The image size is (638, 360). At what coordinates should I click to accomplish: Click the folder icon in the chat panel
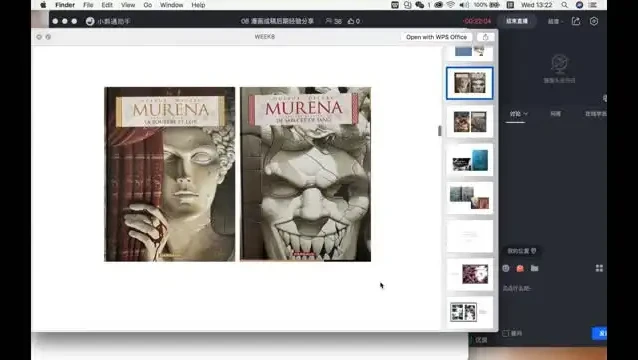coord(535,268)
